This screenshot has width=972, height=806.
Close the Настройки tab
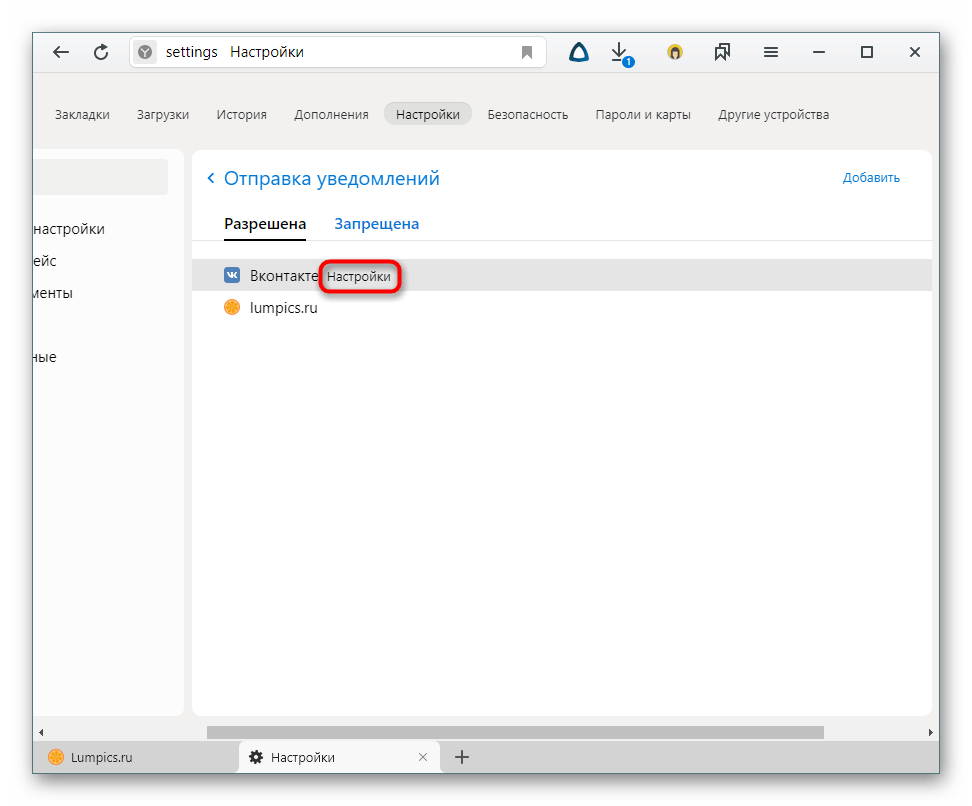[x=423, y=757]
